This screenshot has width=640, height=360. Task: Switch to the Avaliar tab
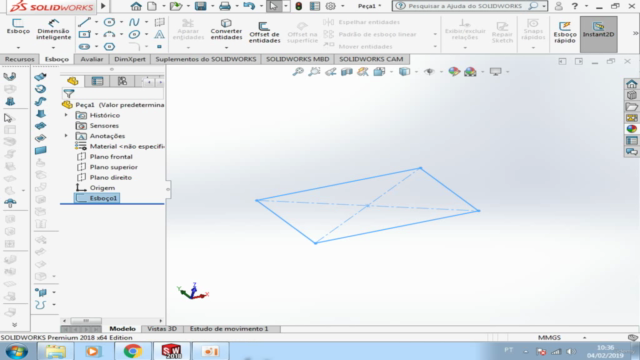tap(91, 59)
